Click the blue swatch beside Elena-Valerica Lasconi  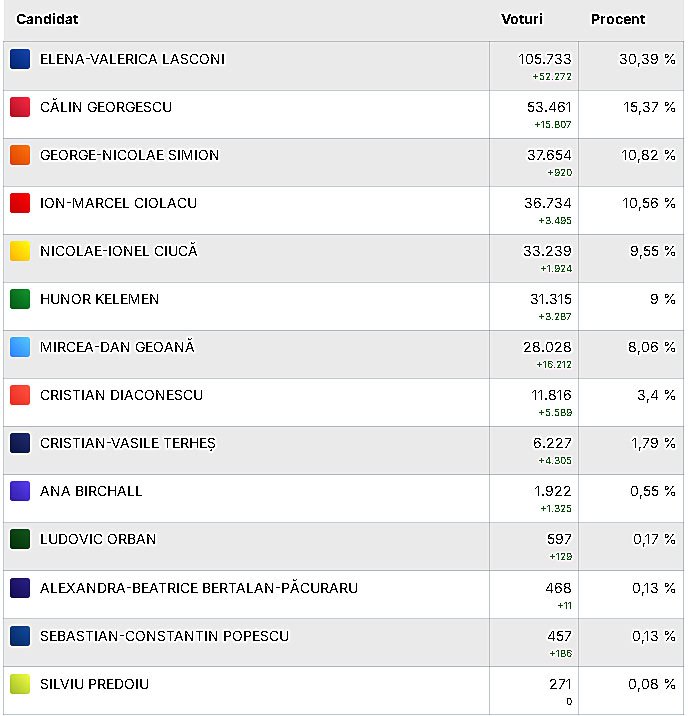pos(20,59)
